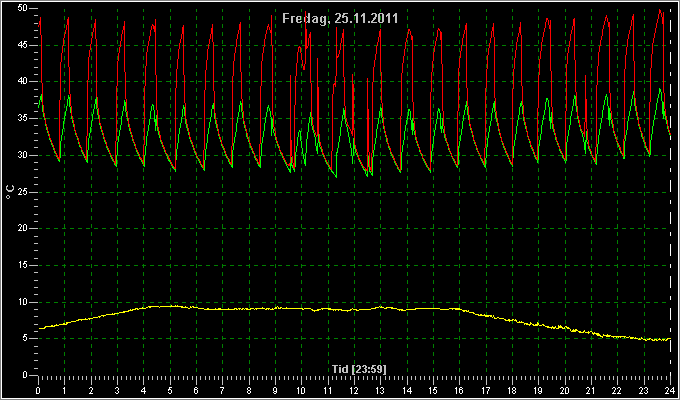The width and height of the screenshot is (680, 400).
Task: Select hour 0 on the time axis
Action: (38, 391)
